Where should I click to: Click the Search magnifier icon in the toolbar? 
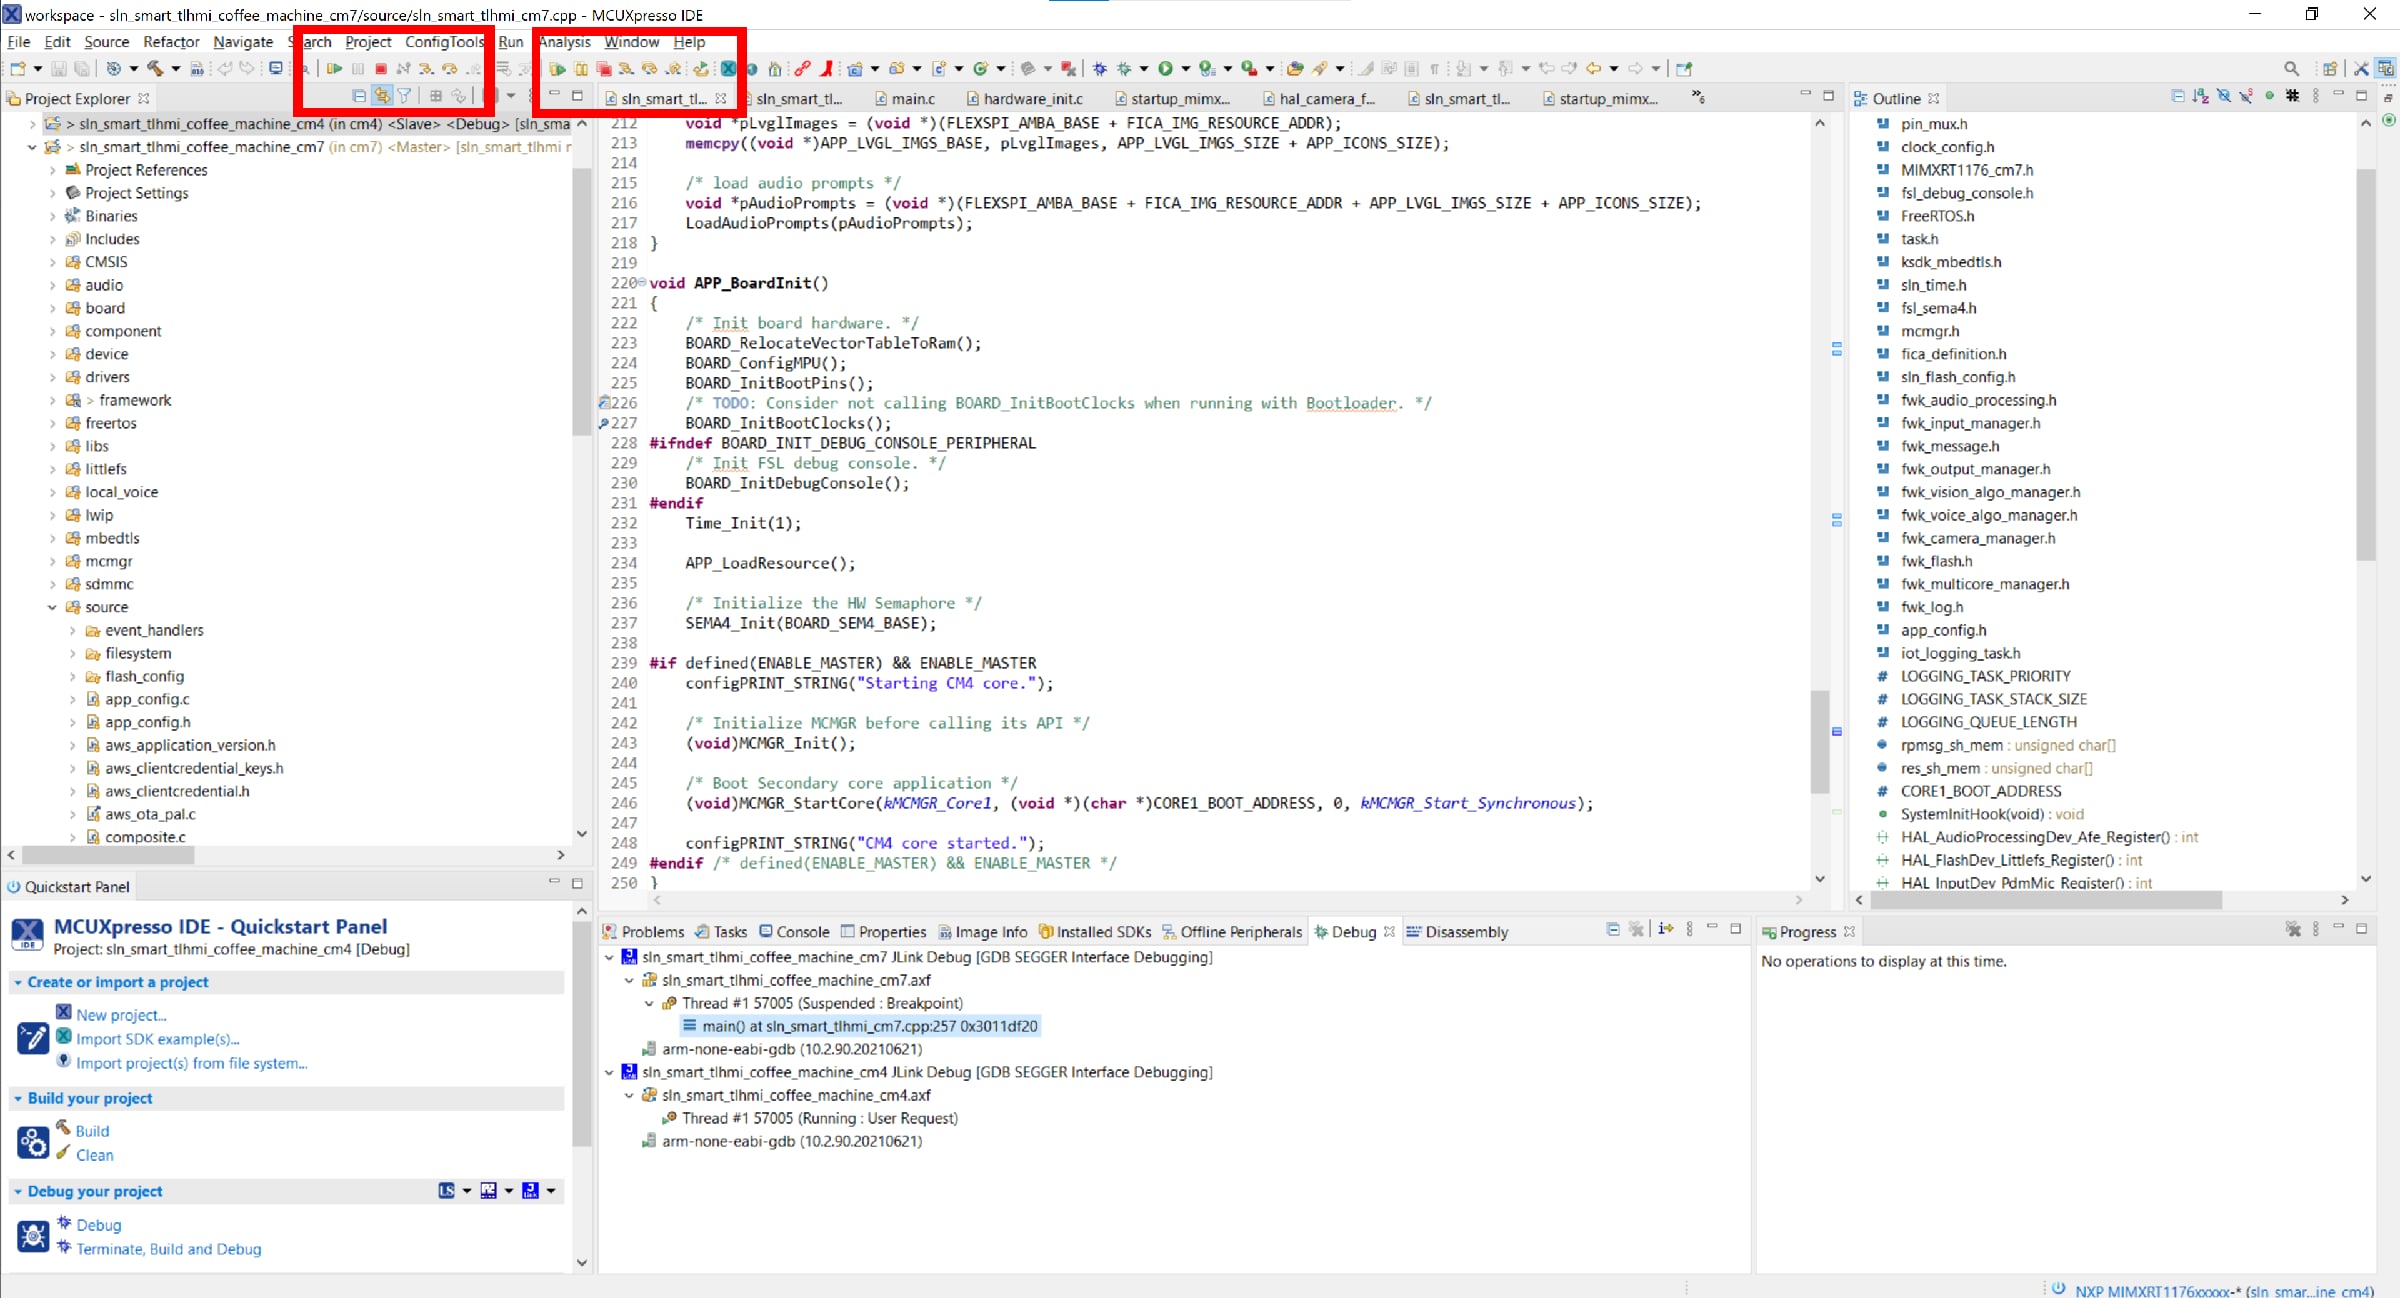pyautogui.click(x=2291, y=69)
